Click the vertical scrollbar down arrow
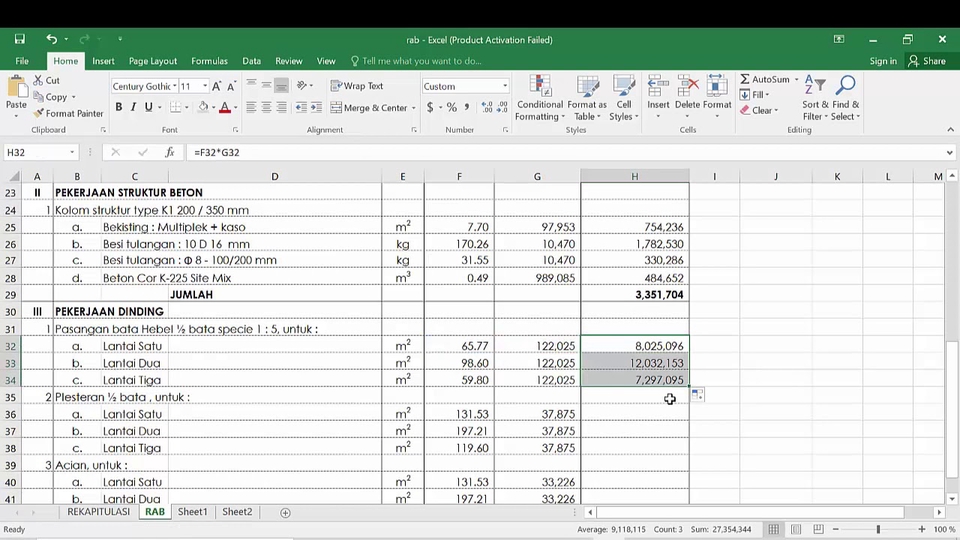 tap(951, 499)
